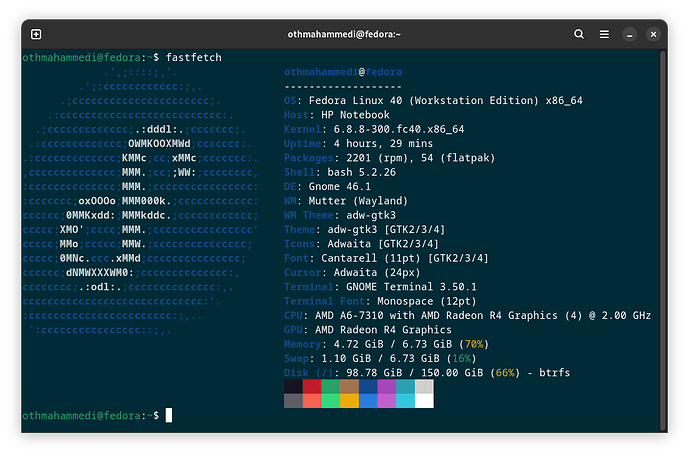Open the terminal search tool
The image size is (689, 456).
point(579,34)
